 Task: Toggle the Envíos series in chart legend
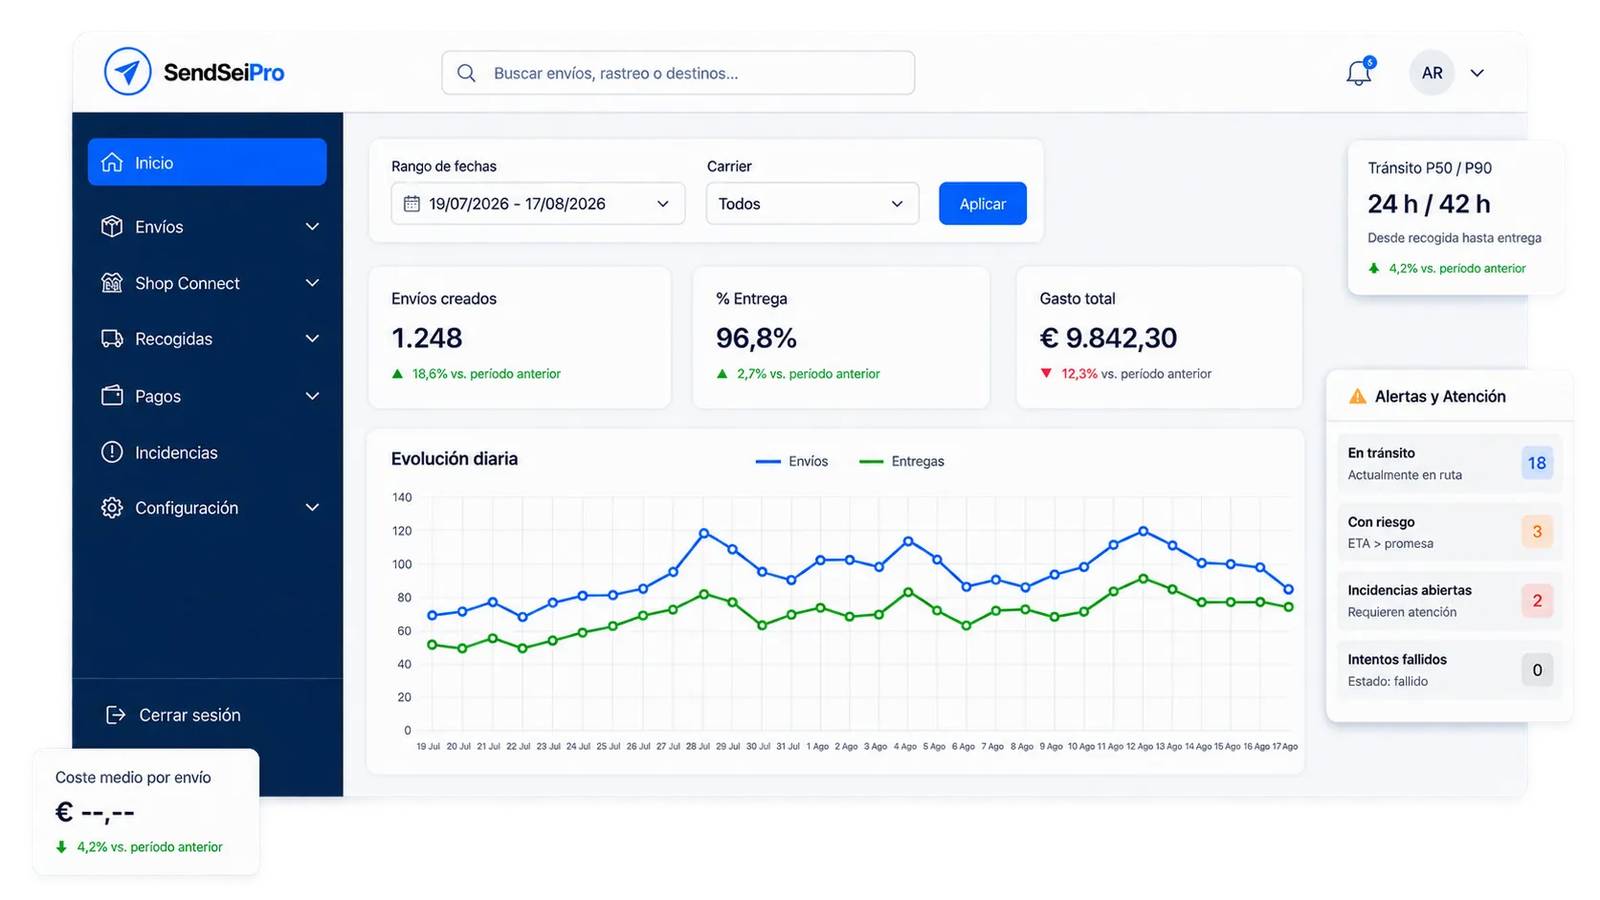pyautogui.click(x=792, y=461)
